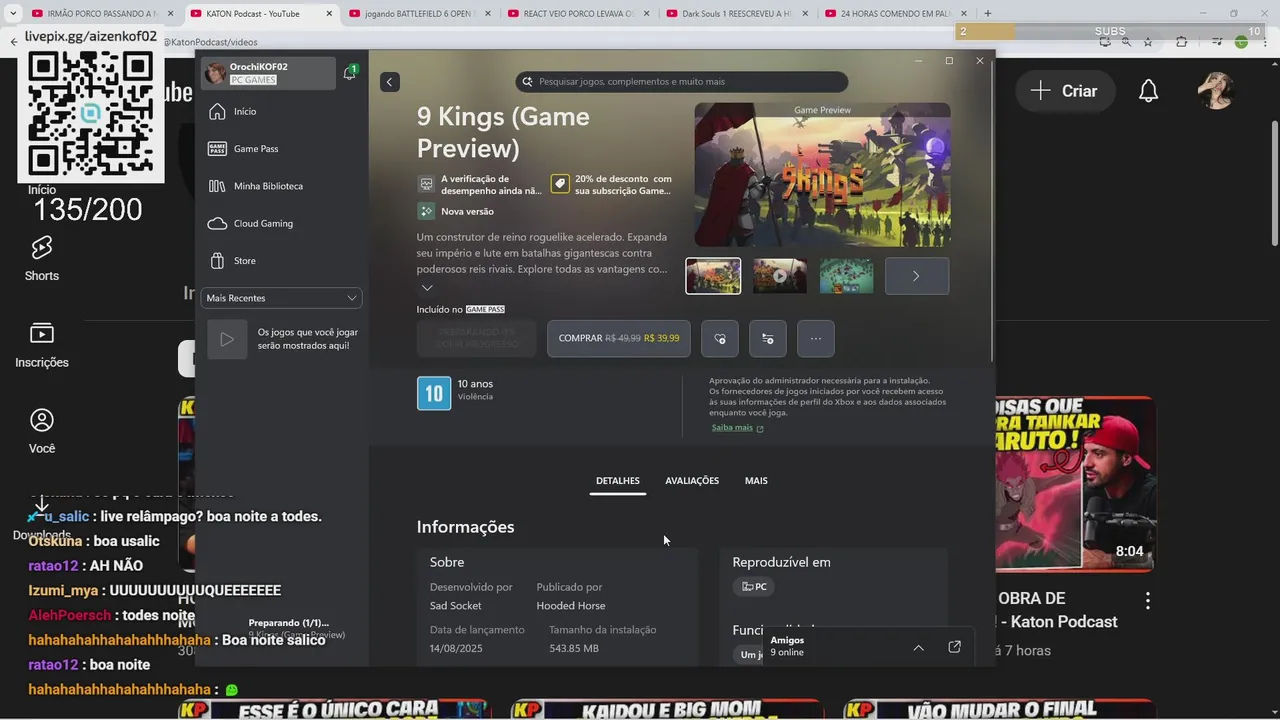The width and height of the screenshot is (1280, 720).
Task: Open browser tab list dropdown
Action: tap(13, 14)
